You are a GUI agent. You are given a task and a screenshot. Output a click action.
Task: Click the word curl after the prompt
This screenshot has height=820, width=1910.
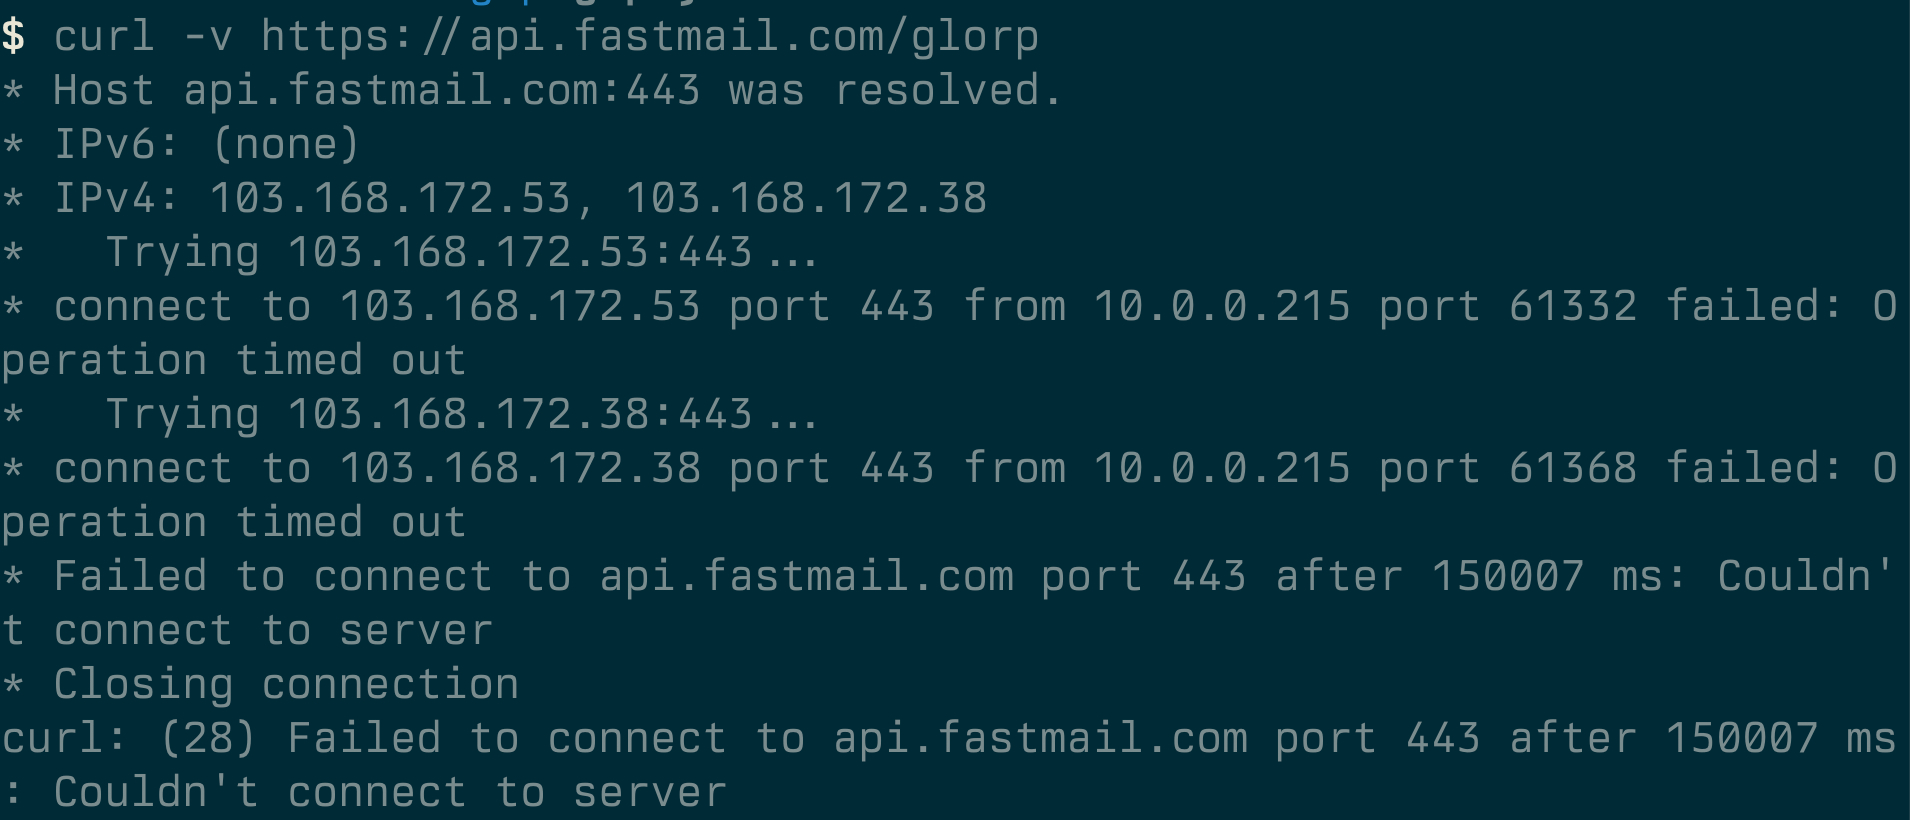tap(104, 37)
